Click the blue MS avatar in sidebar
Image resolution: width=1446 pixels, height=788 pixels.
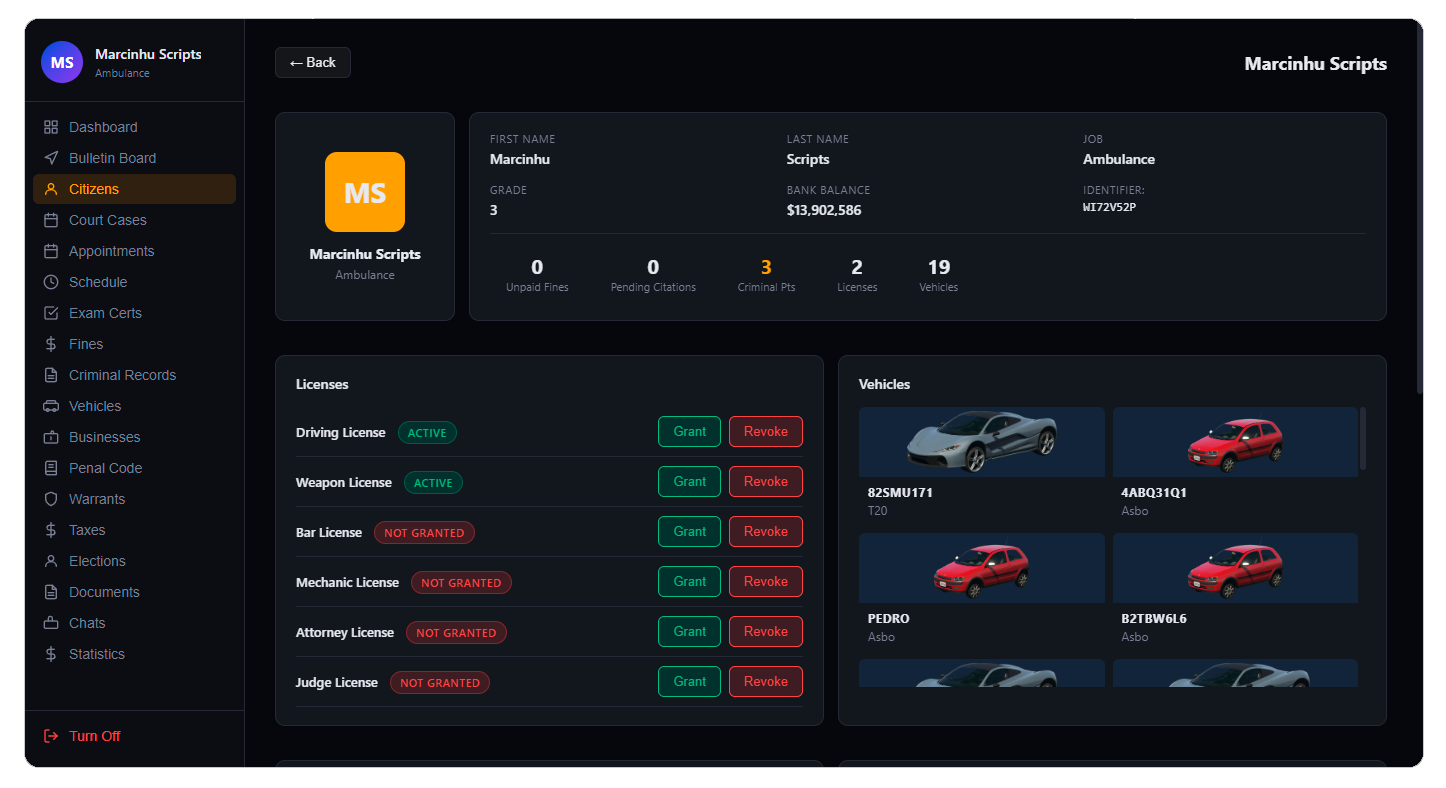62,62
